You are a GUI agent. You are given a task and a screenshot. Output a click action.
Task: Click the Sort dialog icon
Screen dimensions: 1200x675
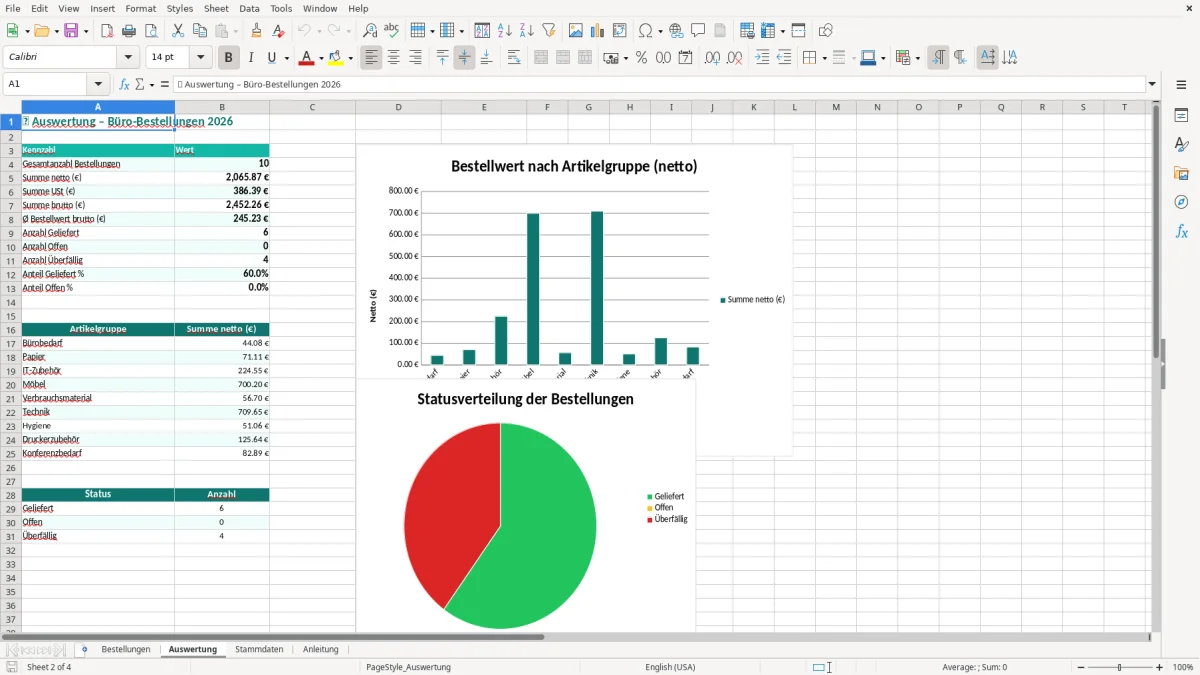[x=482, y=31]
